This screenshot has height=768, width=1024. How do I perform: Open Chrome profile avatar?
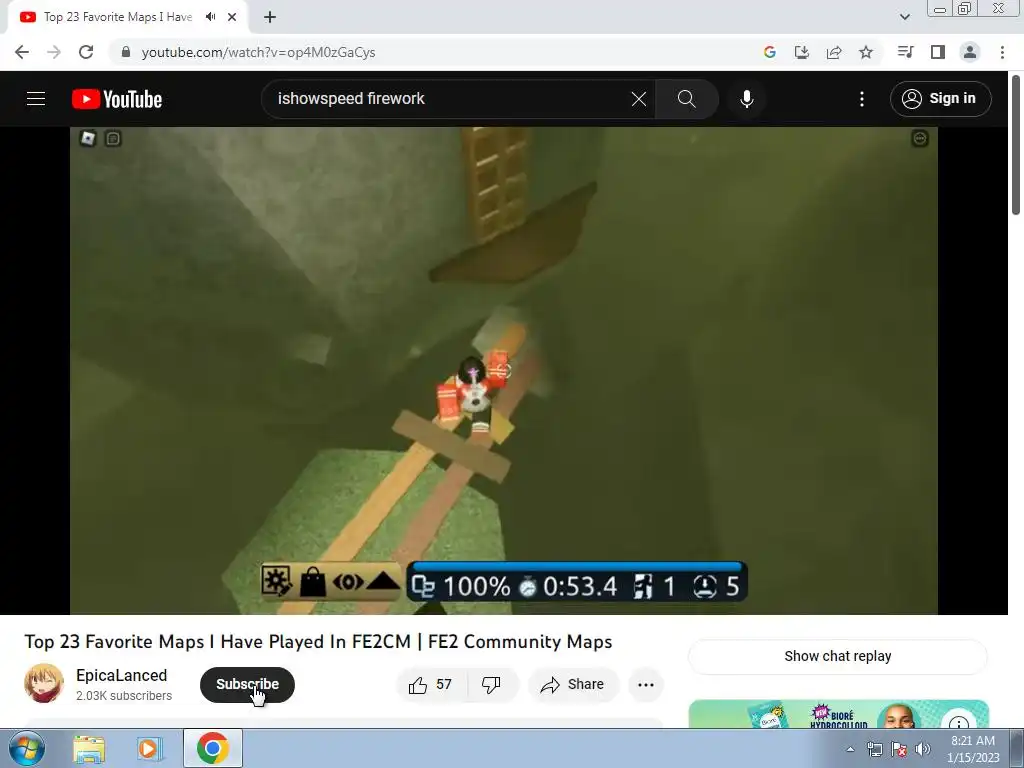(x=970, y=52)
